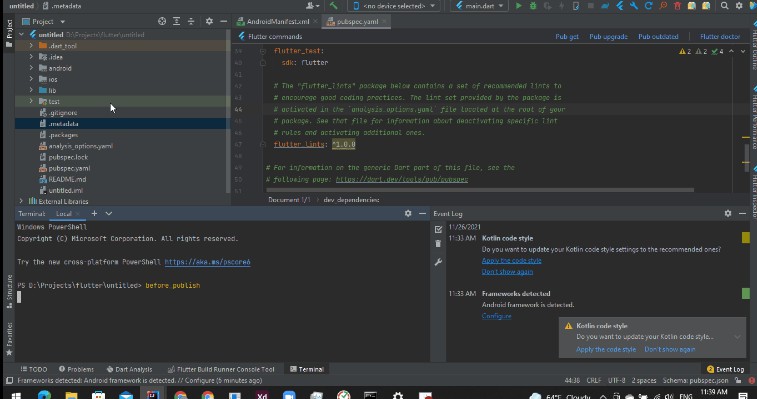The width and height of the screenshot is (757, 399).
Task: Click Expand All icon in Project panel header
Action: click(176, 21)
